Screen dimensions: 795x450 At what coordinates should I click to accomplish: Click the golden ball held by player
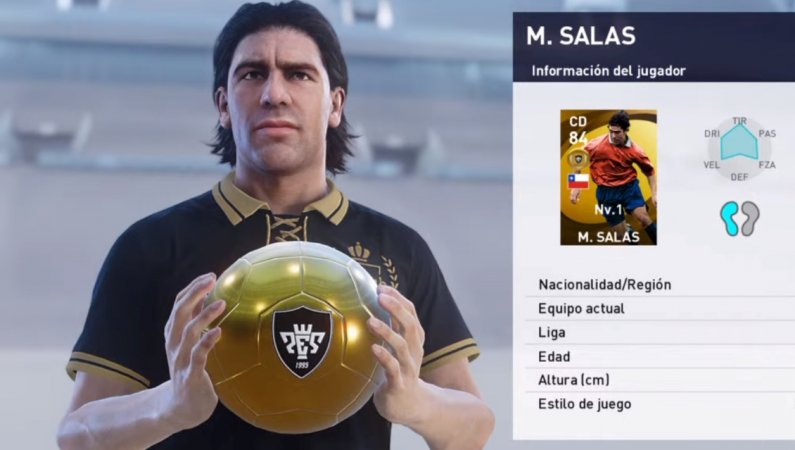tap(298, 336)
